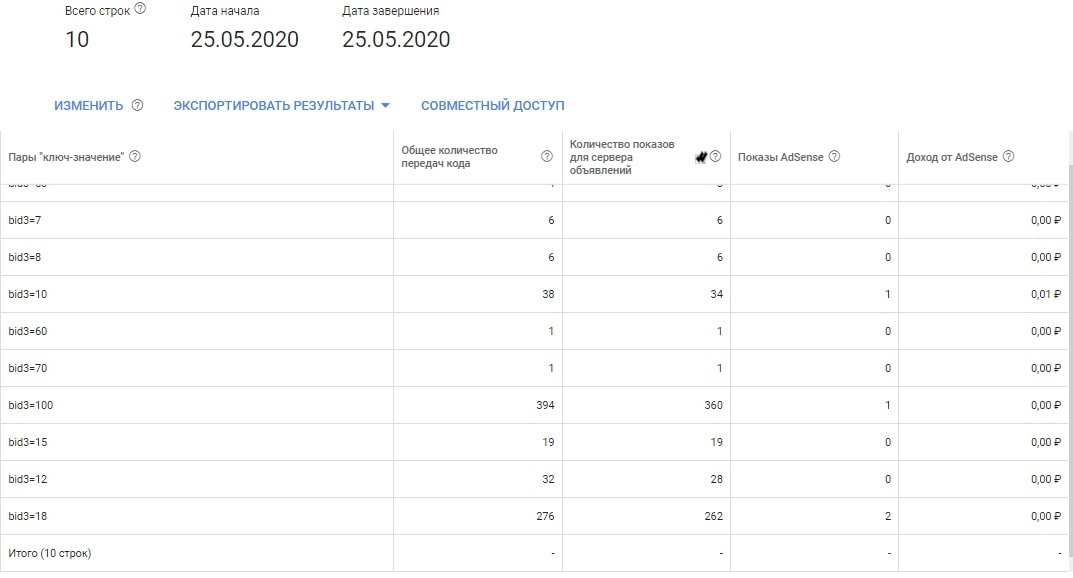The width and height of the screenshot is (1073, 578).
Task: Select the bid3=100 row label
Action: (26, 405)
